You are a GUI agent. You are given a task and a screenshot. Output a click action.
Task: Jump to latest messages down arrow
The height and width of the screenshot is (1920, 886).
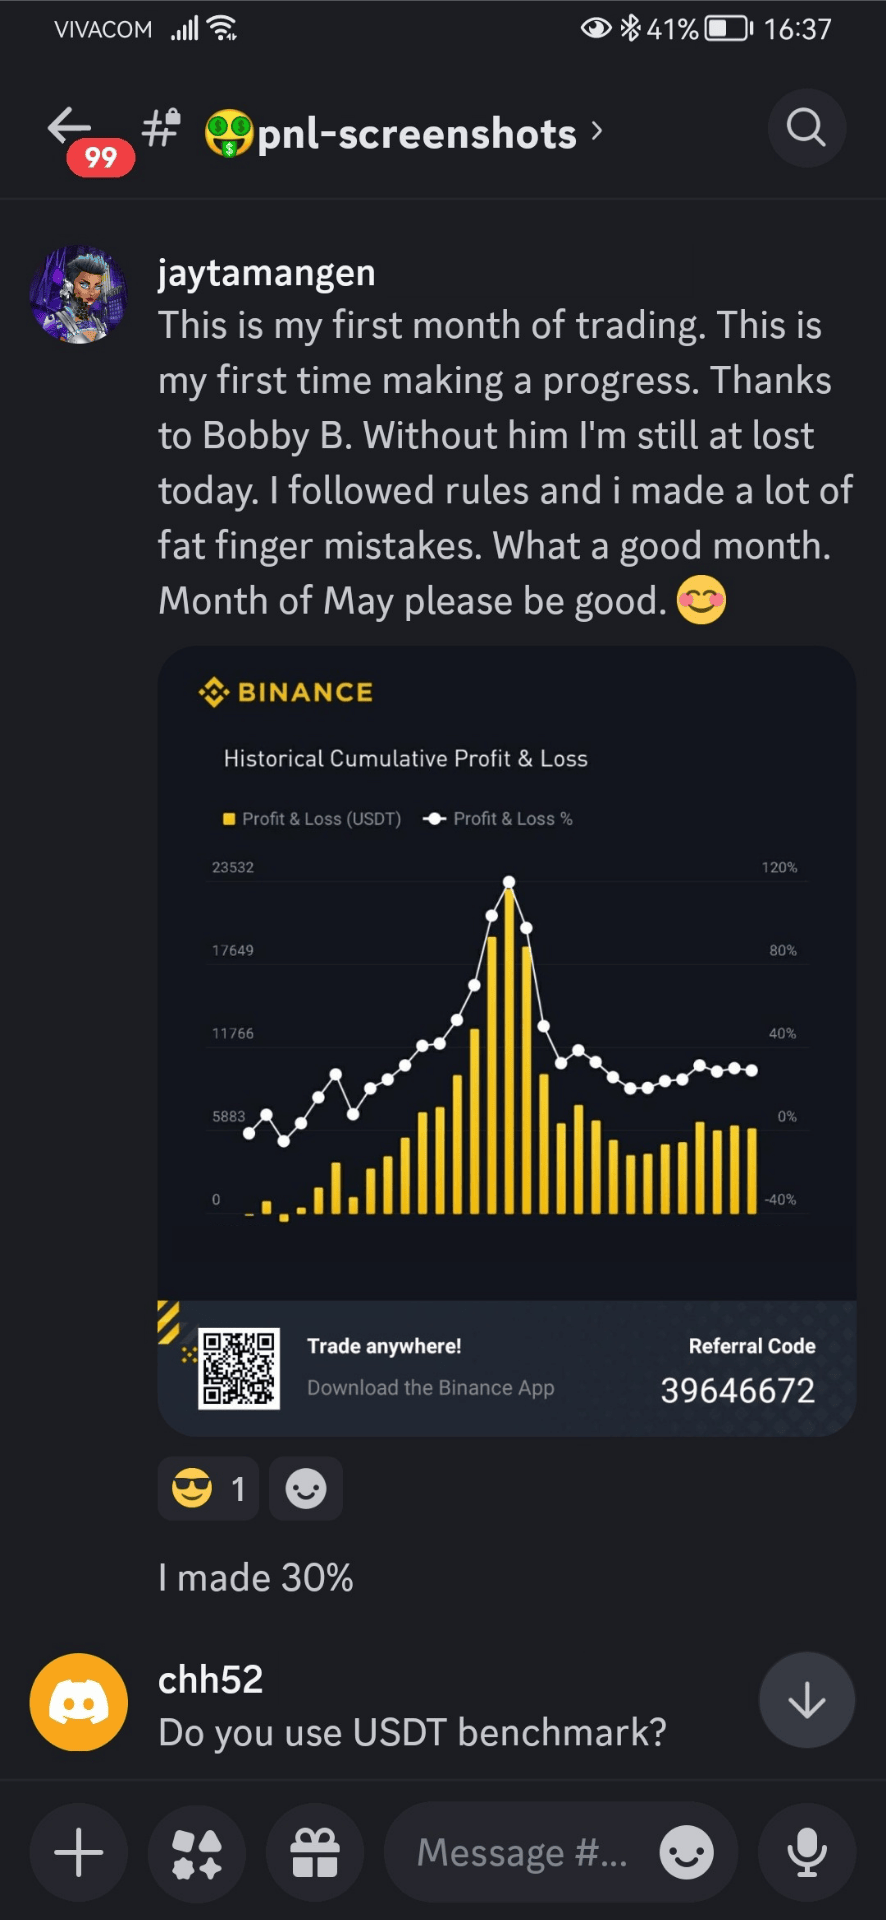[x=806, y=1700]
